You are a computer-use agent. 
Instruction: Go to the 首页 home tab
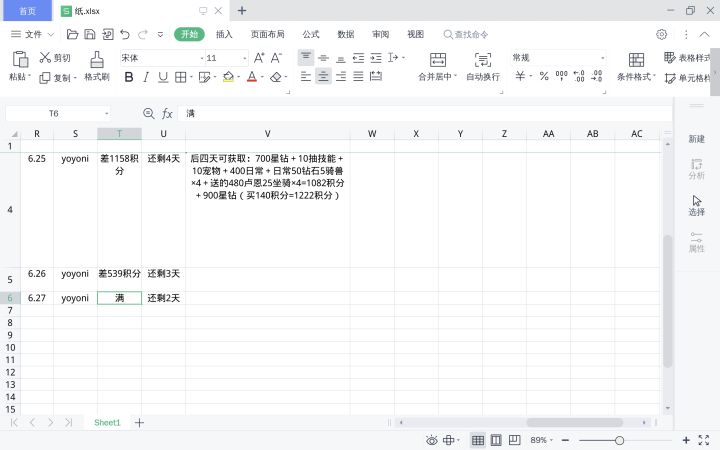28,11
